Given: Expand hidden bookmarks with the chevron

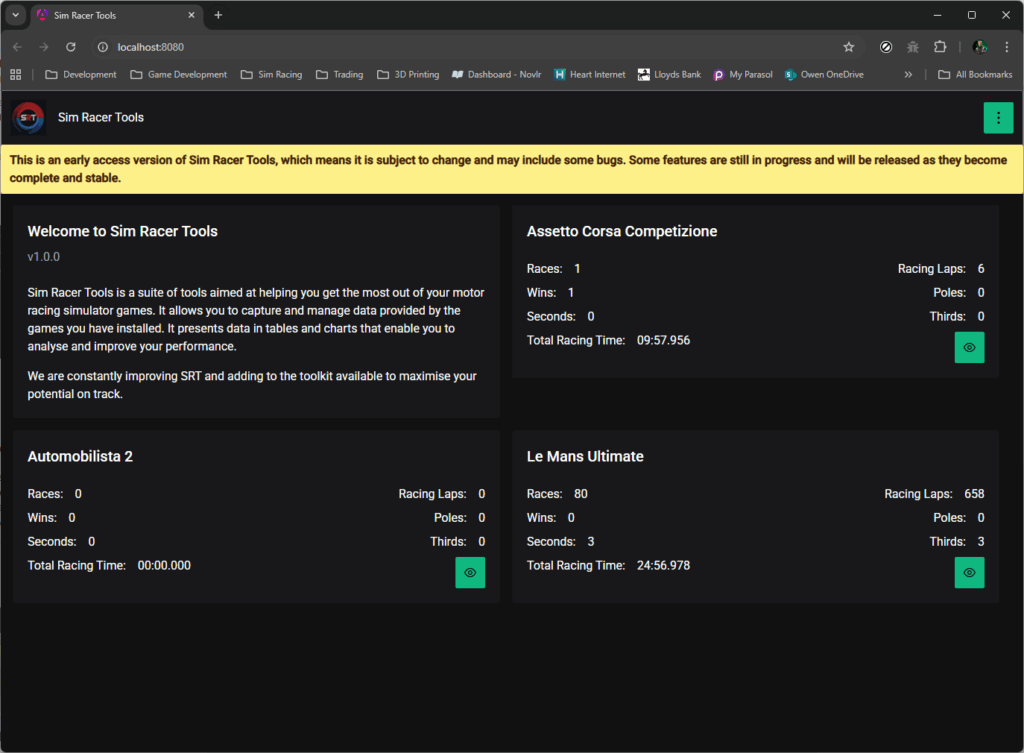Looking at the screenshot, I should [x=908, y=74].
